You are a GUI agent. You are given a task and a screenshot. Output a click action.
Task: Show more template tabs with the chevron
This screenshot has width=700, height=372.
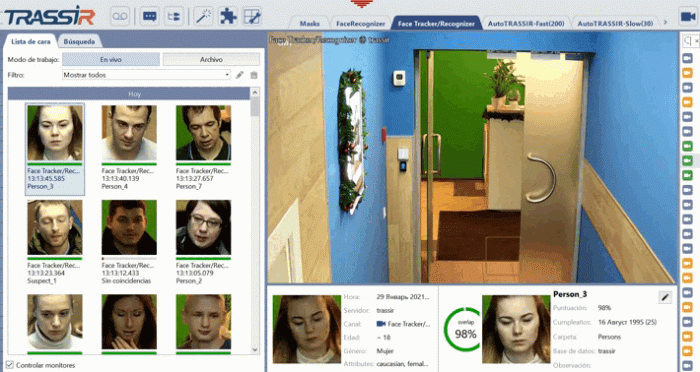tap(666, 22)
